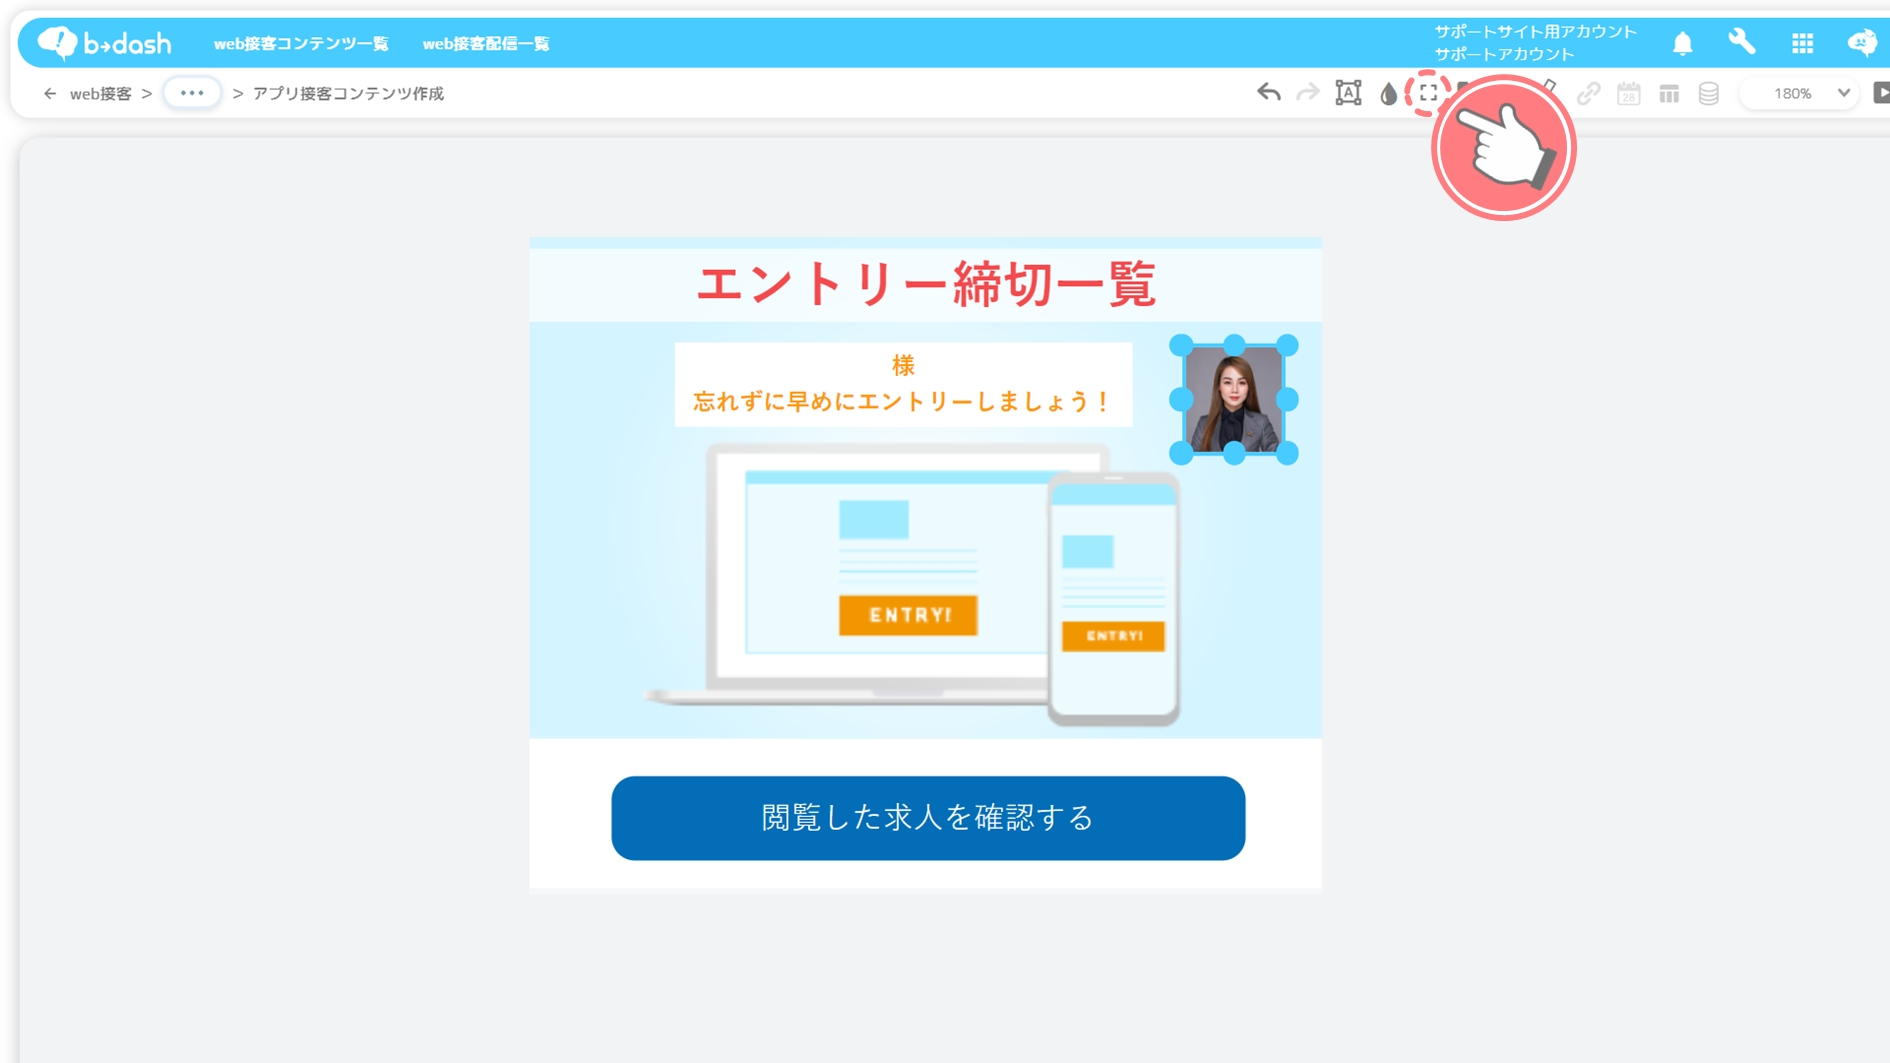The image size is (1890, 1063).
Task: Open the calendar date icon
Action: click(1629, 93)
